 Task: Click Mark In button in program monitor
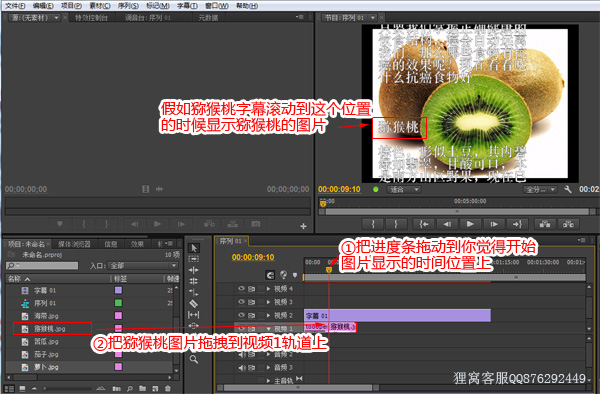(373, 224)
